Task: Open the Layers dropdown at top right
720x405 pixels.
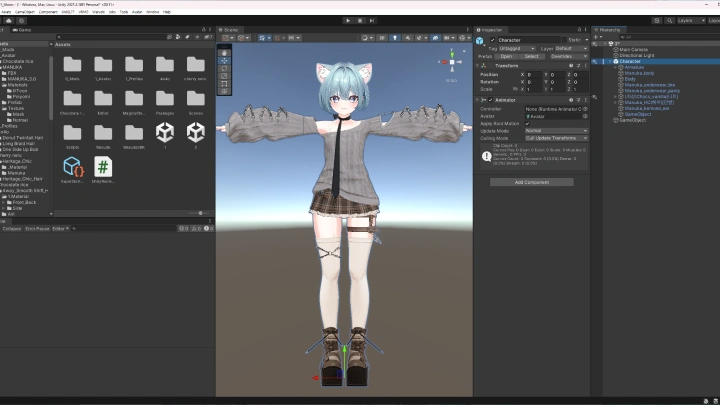Action: 691,21
